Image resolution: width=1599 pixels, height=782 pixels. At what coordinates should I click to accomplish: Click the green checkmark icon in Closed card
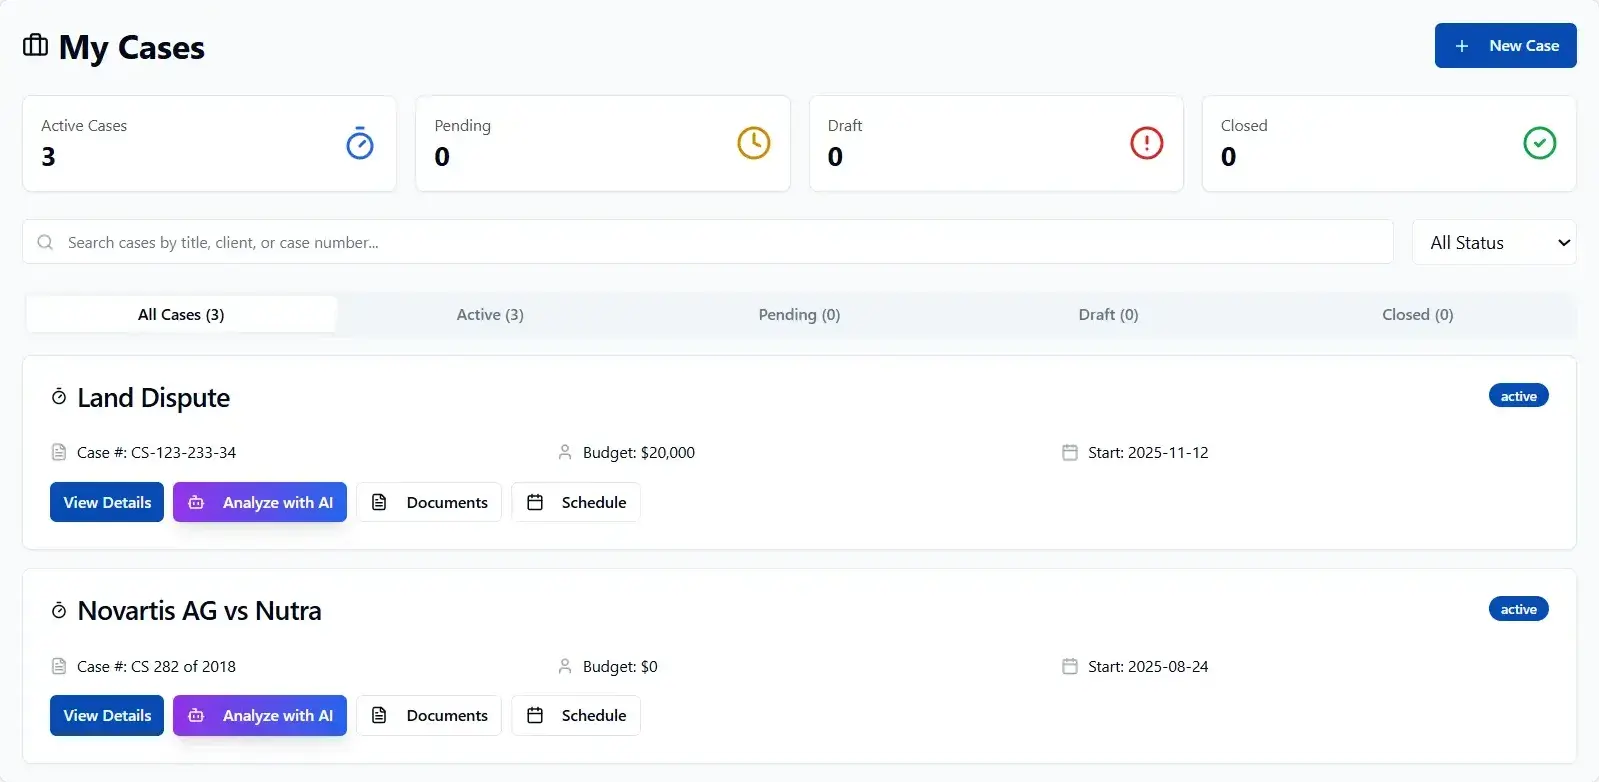[1539, 143]
